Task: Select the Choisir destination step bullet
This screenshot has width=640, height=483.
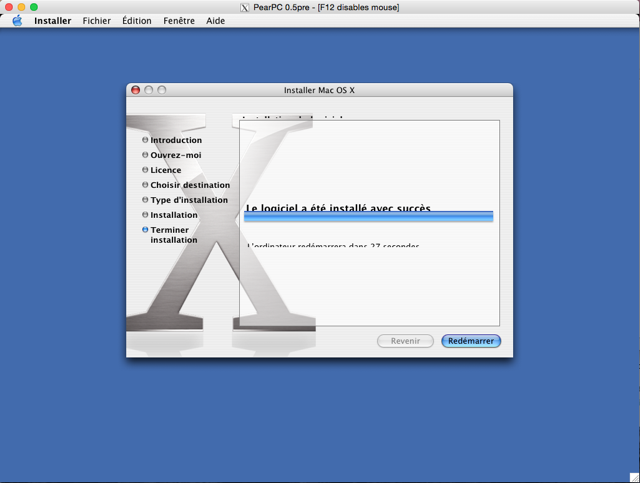Action: pos(145,185)
